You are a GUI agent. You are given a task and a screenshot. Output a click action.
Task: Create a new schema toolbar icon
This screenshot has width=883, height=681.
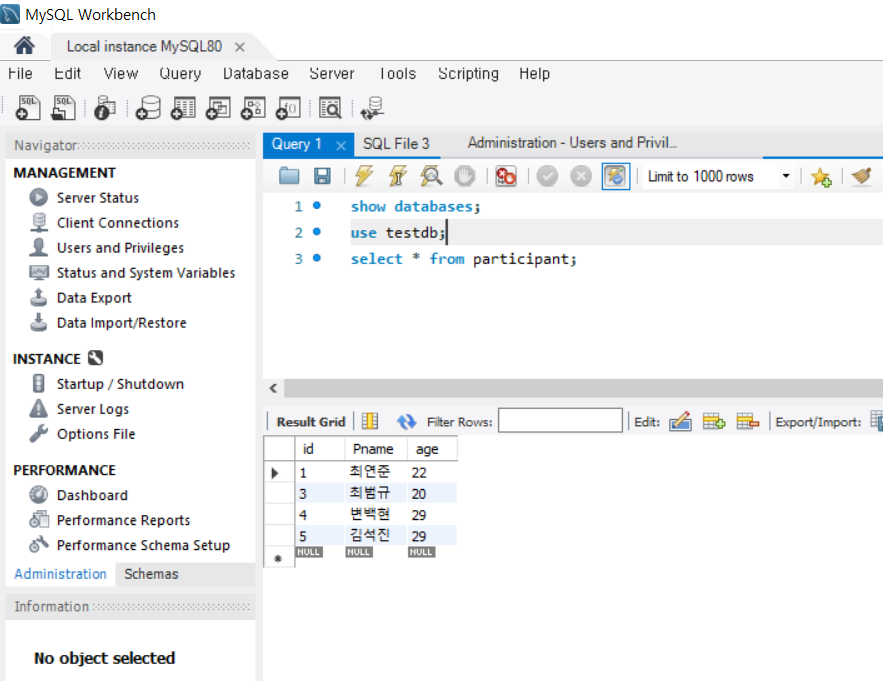148,108
